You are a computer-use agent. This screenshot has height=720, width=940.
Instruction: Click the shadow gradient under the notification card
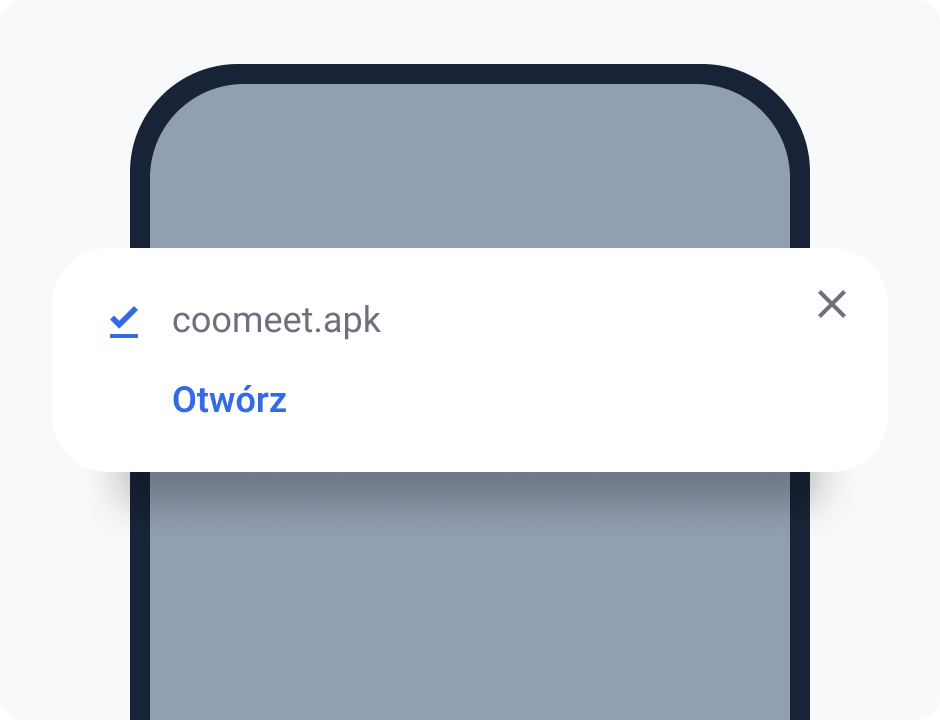470,487
